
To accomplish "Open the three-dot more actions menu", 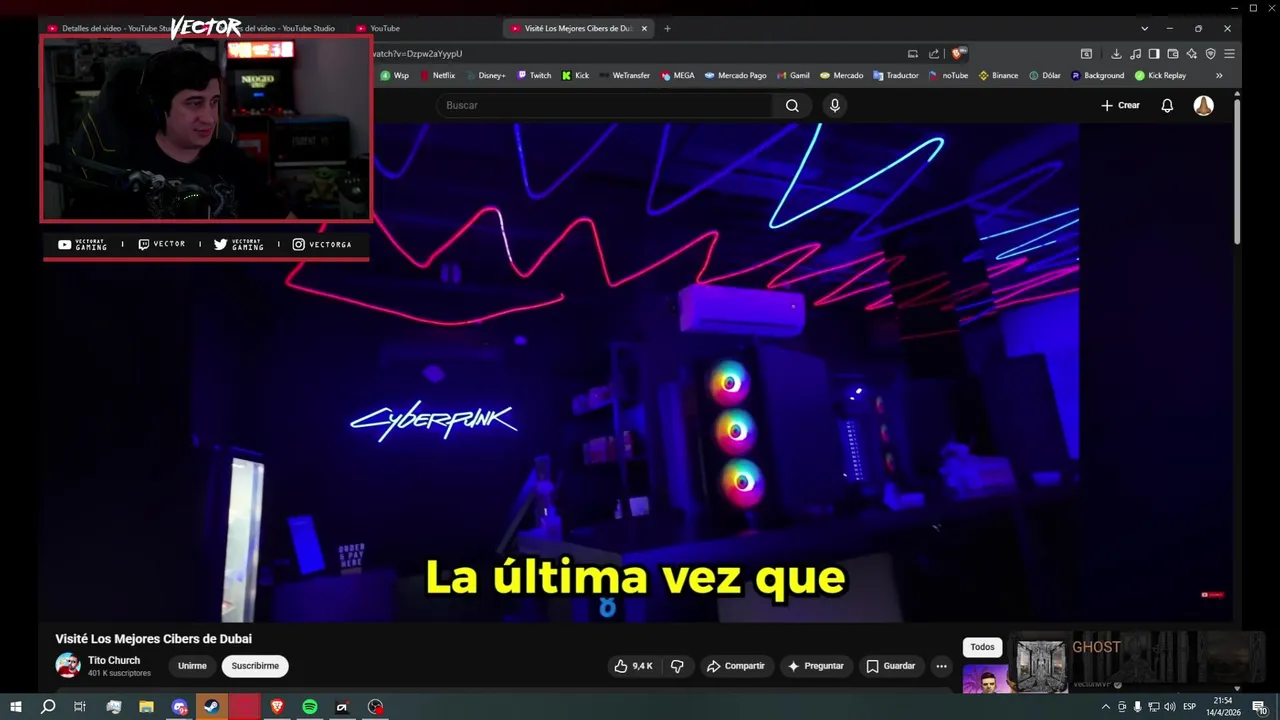I will (941, 666).
